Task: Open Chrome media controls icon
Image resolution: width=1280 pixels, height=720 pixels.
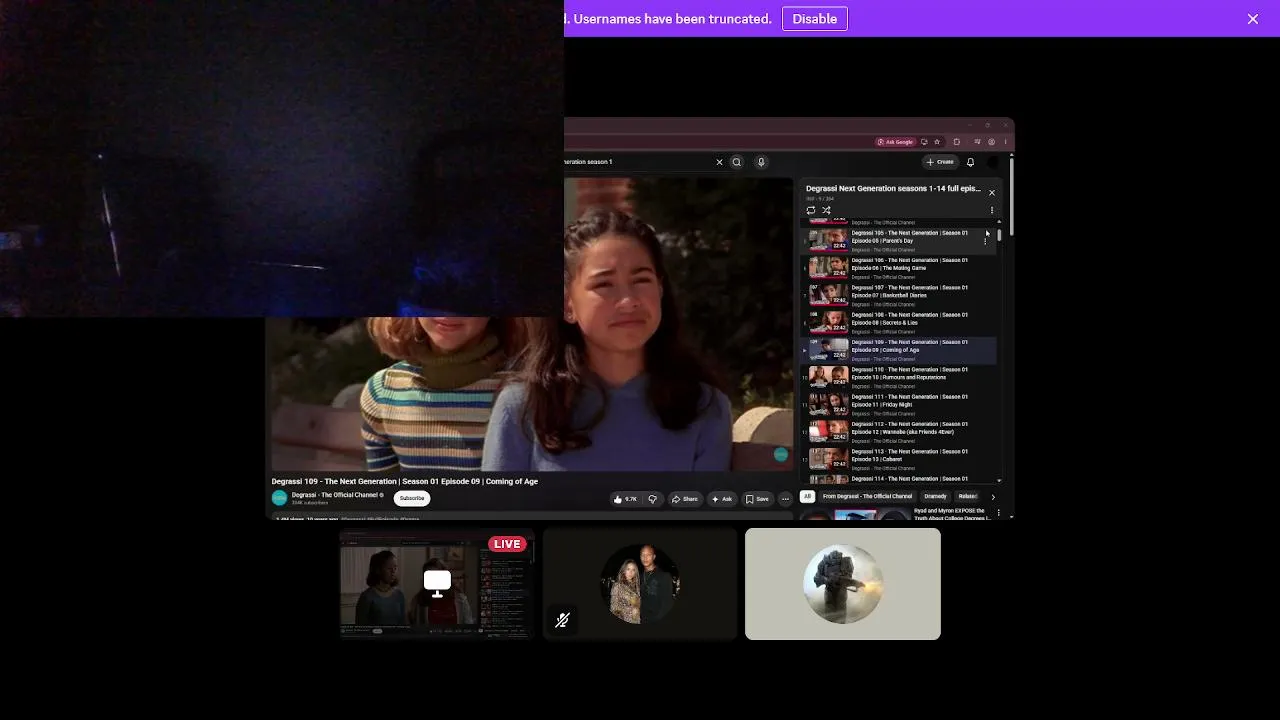Action: pyautogui.click(x=977, y=142)
